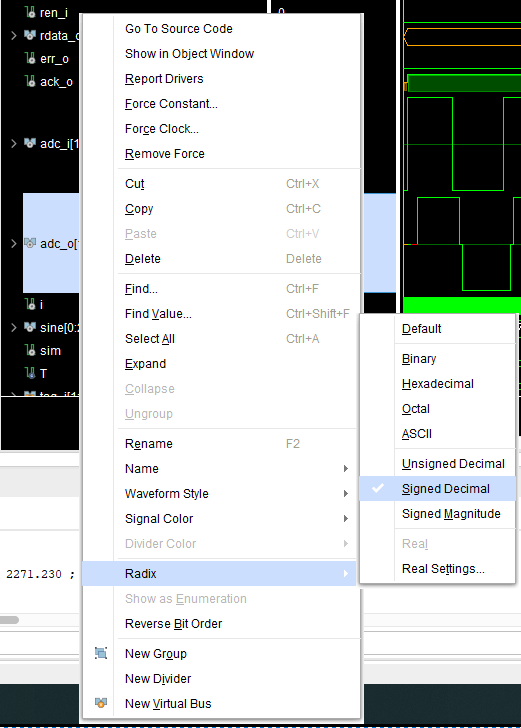Viewport: 521px width, 728px height.
Task: Click the rdata bus signal icon
Action: [x=30, y=35]
